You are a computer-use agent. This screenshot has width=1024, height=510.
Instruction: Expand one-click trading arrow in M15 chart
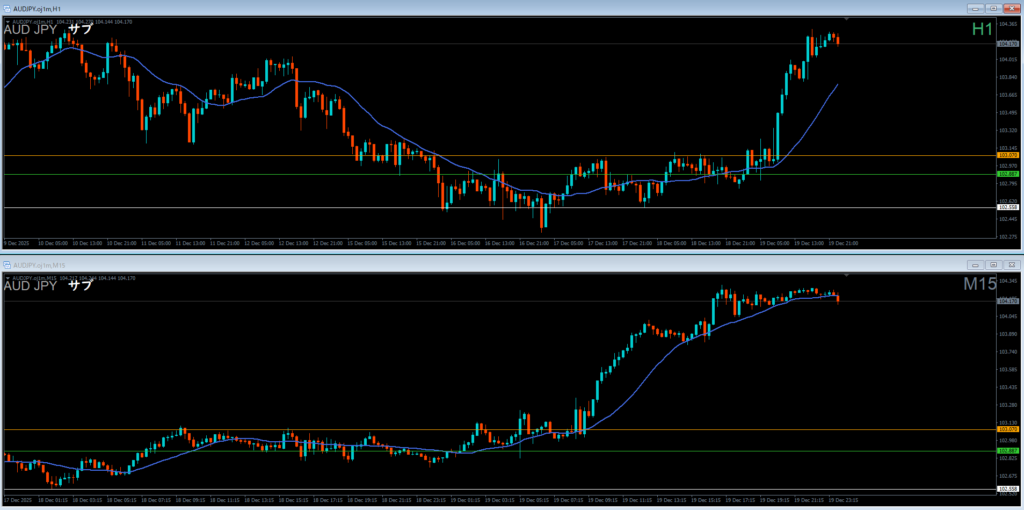tap(6, 277)
